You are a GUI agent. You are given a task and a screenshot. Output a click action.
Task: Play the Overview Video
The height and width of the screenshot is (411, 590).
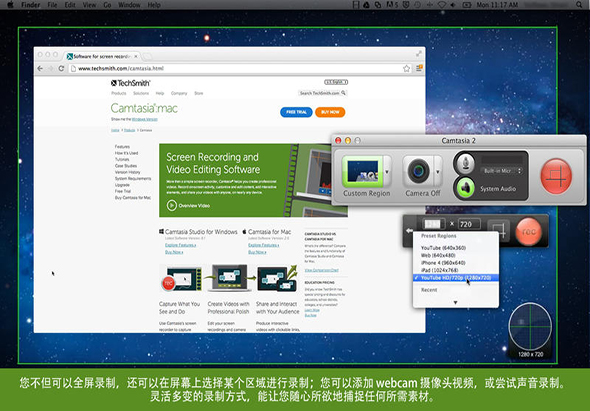[188, 206]
